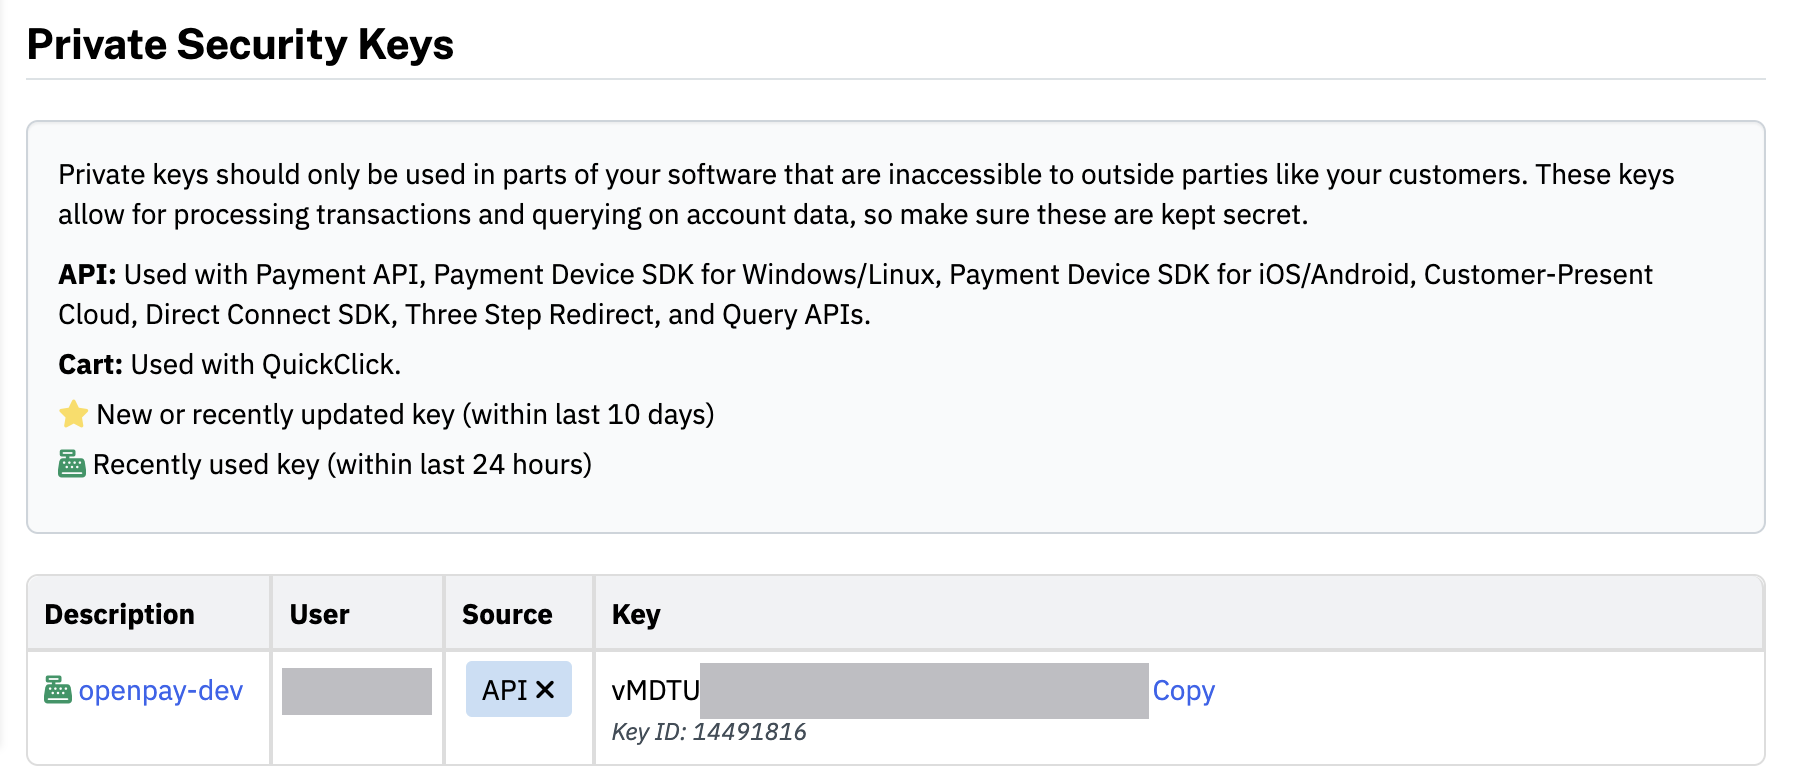The width and height of the screenshot is (1794, 782).
Task: Remove the API source tag with X
Action: click(545, 689)
